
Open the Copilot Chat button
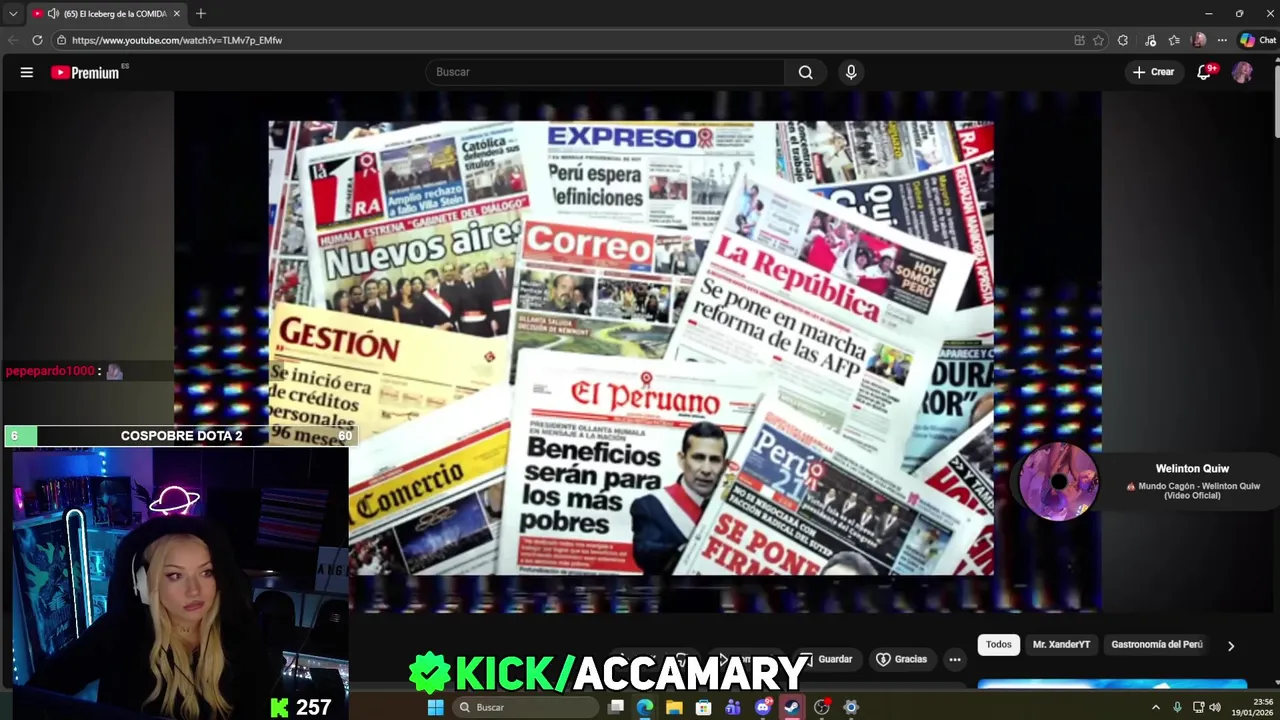click(1257, 40)
